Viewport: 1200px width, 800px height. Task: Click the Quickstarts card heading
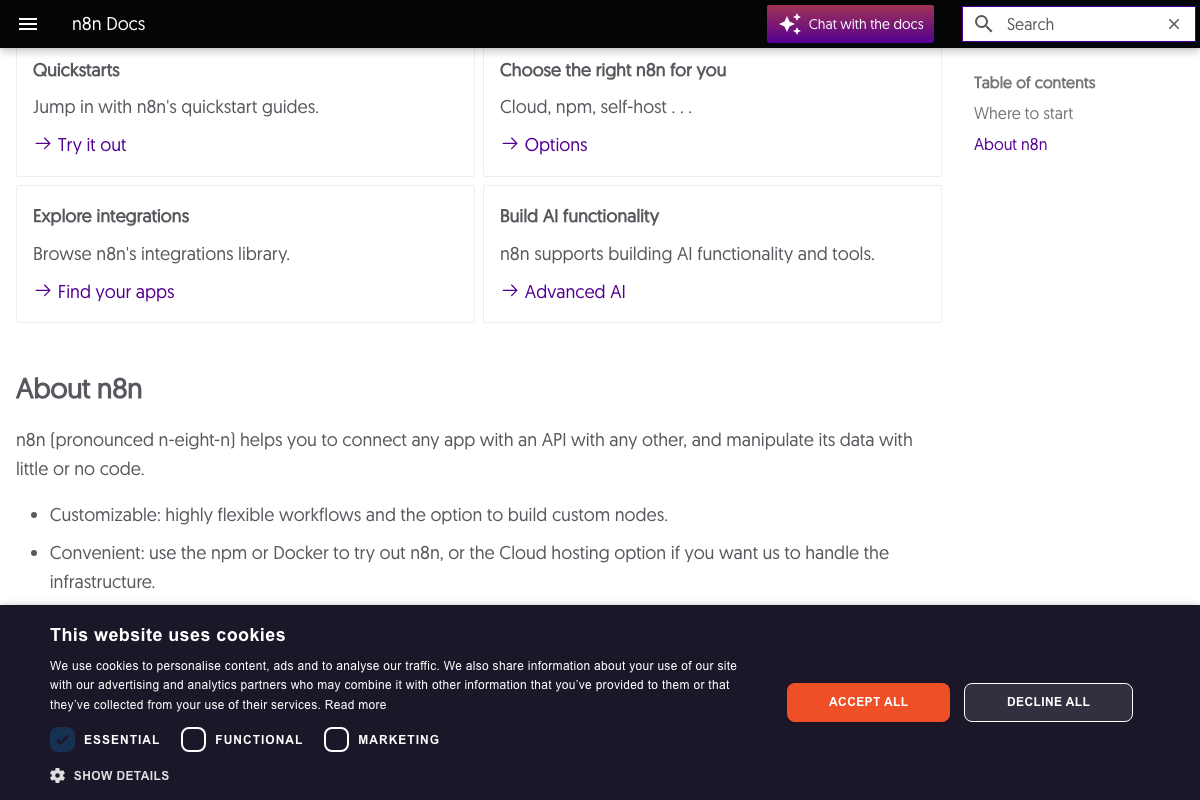(76, 70)
